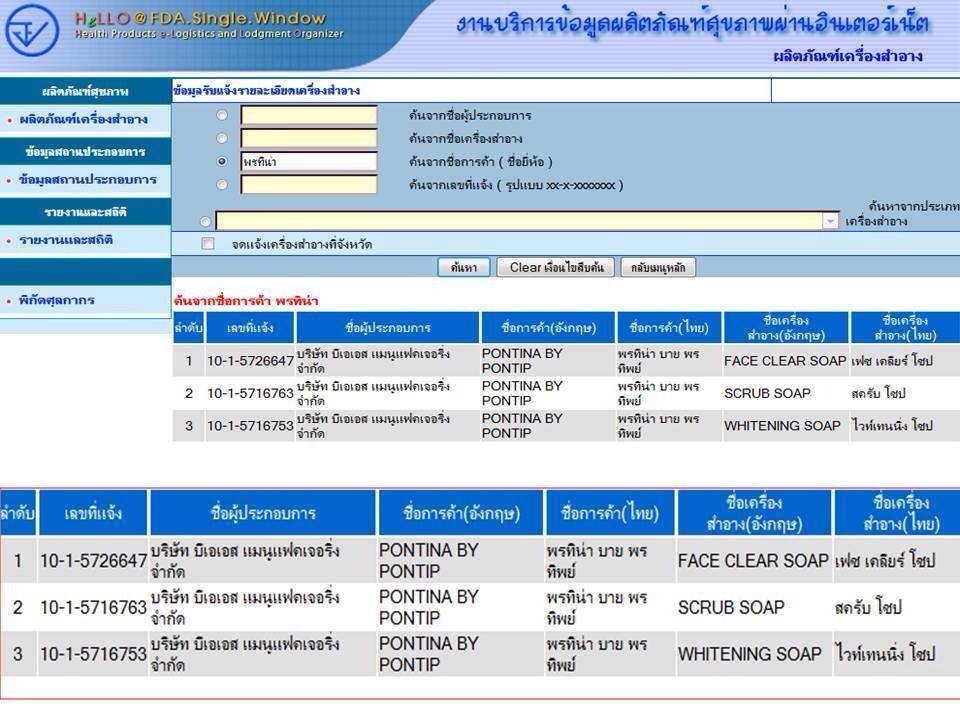
Task: Click ผลิตภัณฑ์เครื่องสำอาง title in the top banner
Action: [848, 56]
